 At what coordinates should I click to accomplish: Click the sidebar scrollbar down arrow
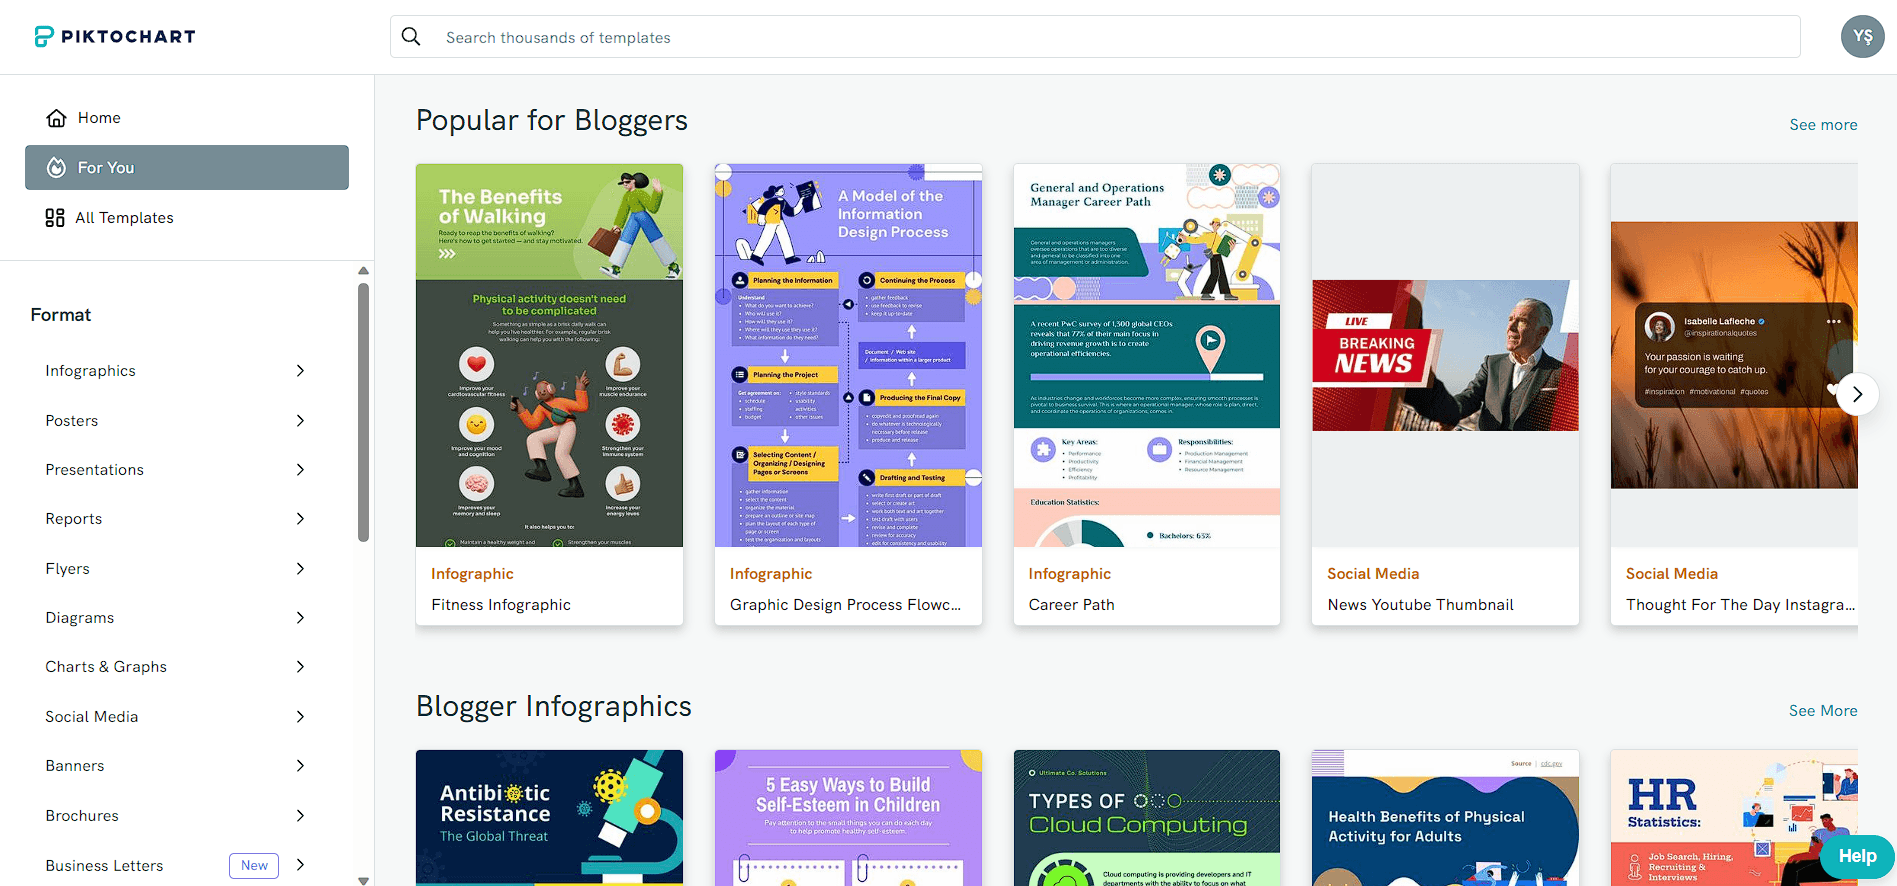(363, 880)
